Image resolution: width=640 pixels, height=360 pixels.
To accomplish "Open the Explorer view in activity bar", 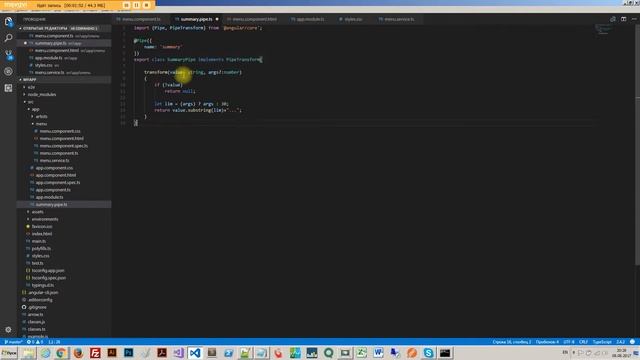I will point(8,21).
